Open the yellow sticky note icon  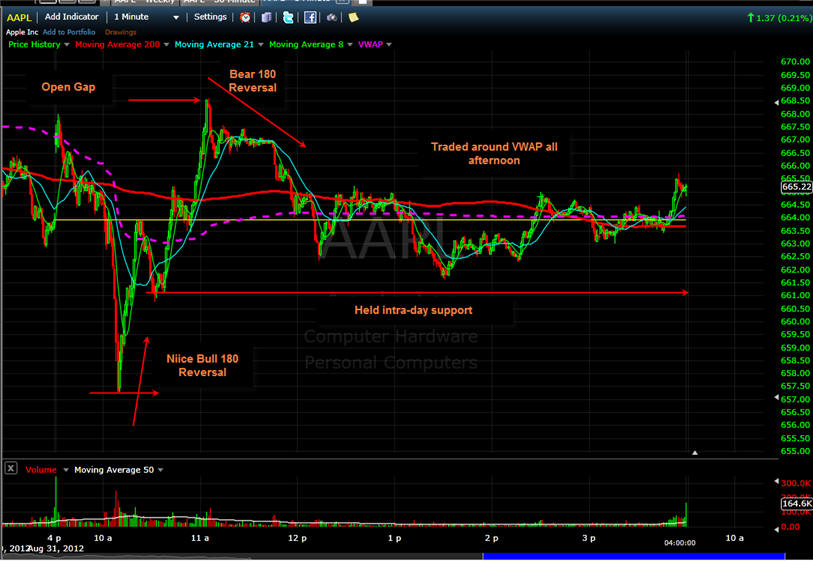(354, 18)
